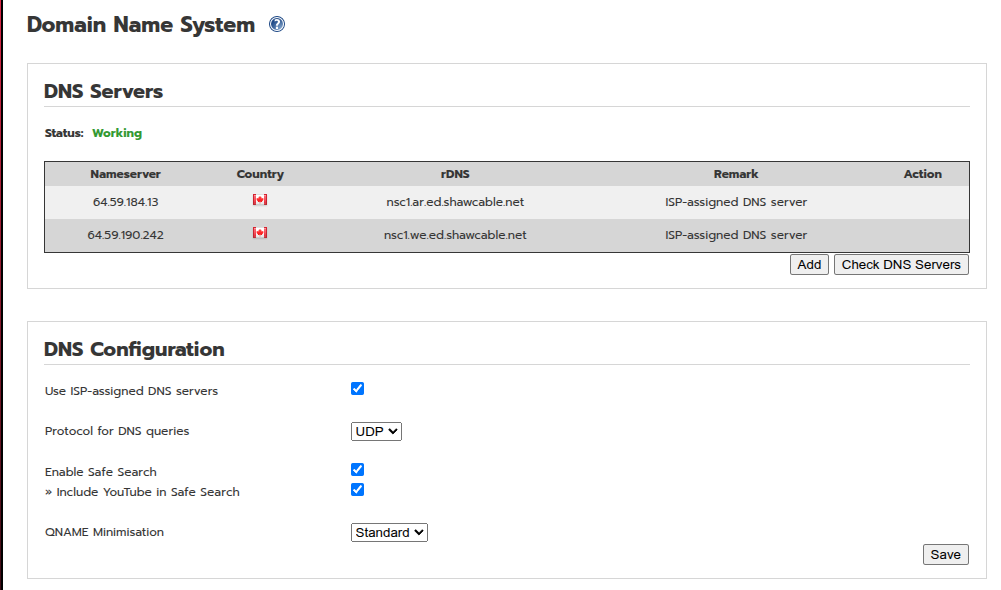This screenshot has height=590, width=1001.
Task: Select nameserver 64.59.190.242 cell
Action: click(125, 236)
